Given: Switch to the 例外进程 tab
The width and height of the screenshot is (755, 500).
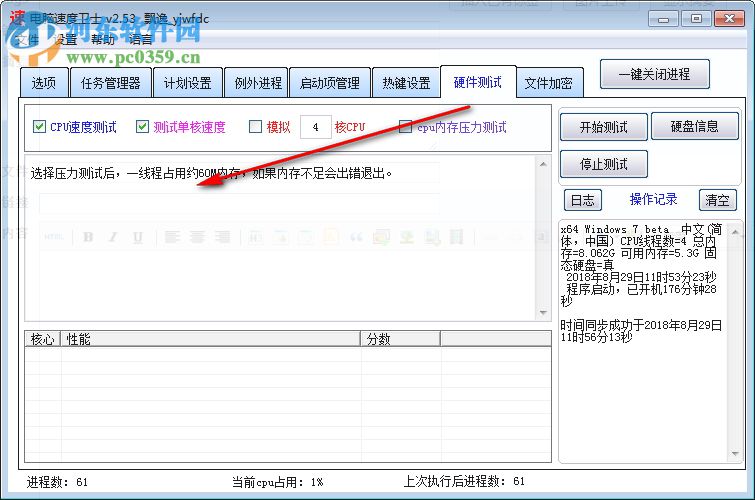Looking at the screenshot, I should (x=258, y=83).
